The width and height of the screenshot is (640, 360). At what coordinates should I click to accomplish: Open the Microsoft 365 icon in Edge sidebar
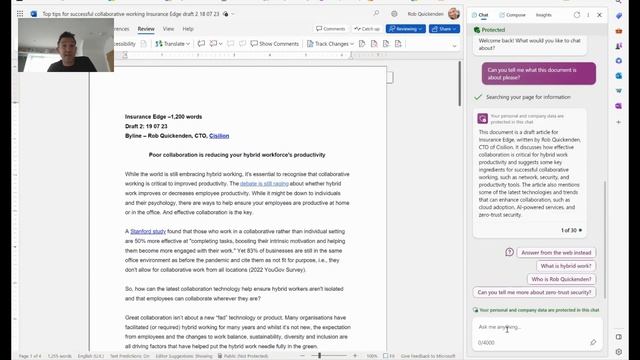coord(619,61)
